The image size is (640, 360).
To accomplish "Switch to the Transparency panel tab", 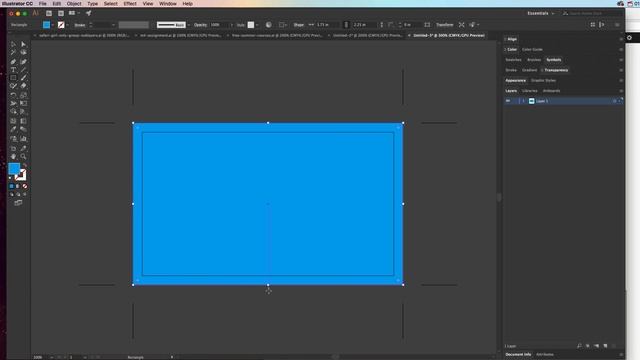I will [x=556, y=70].
